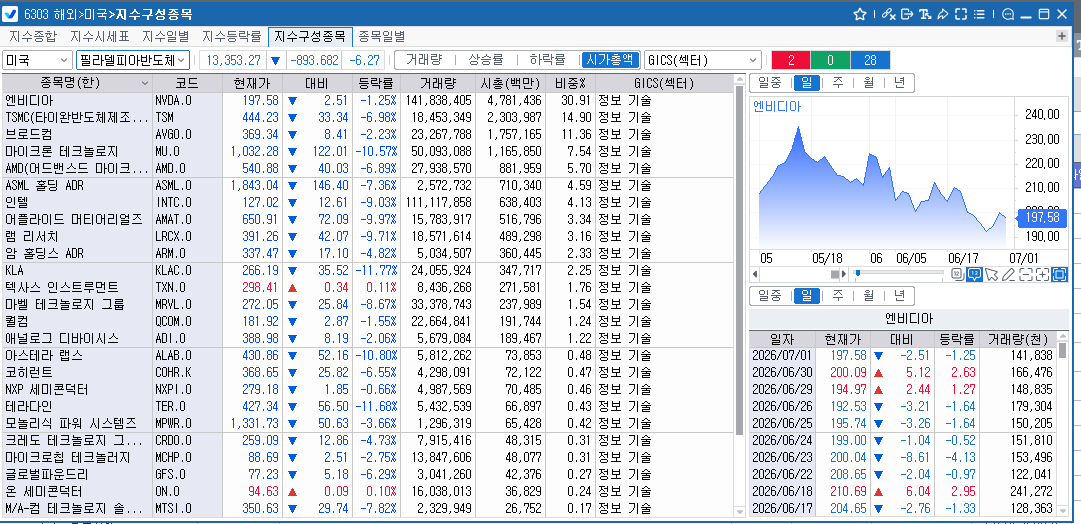Click the scroll-up arrow of the stock table
This screenshot has height=524, width=1081.
tap(740, 80)
